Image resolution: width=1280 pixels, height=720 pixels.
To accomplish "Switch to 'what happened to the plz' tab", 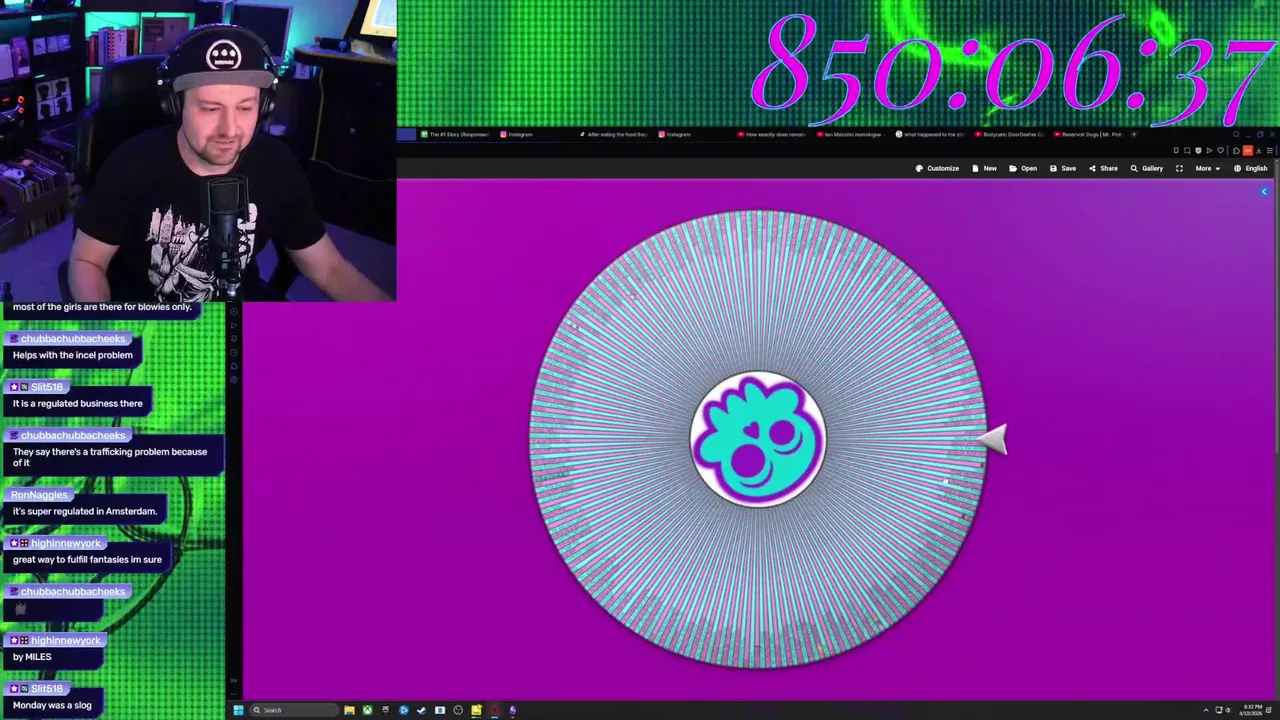I will click(x=930, y=134).
